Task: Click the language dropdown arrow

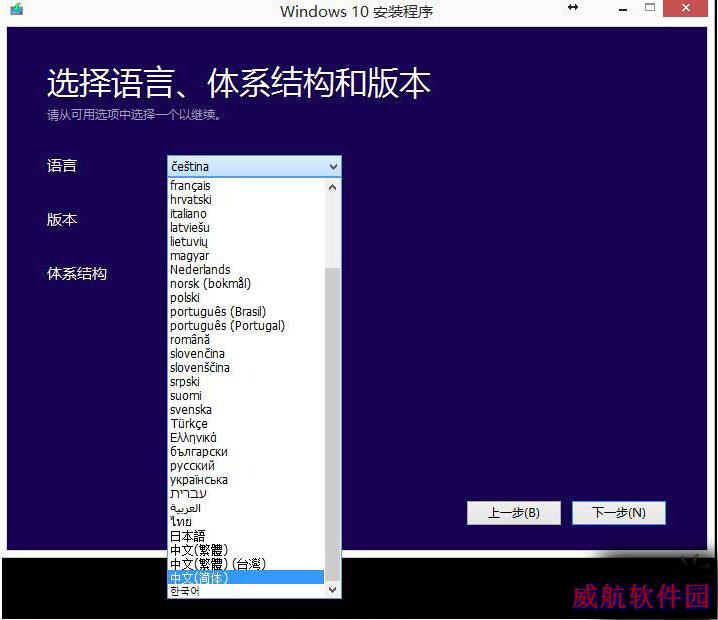Action: (333, 167)
